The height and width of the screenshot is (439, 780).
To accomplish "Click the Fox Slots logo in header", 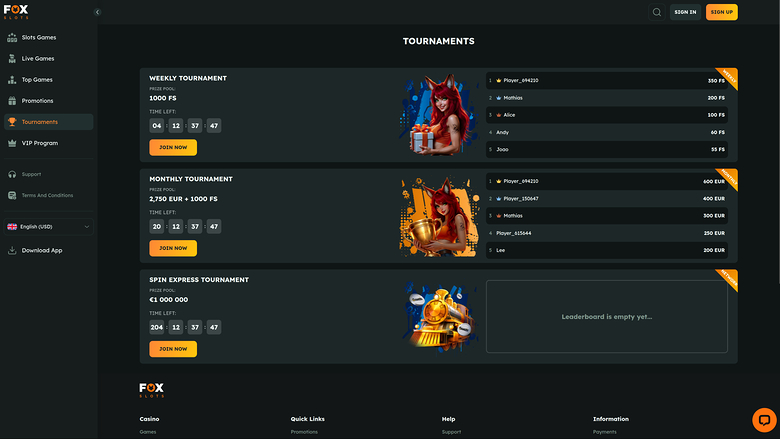I will click(x=16, y=12).
